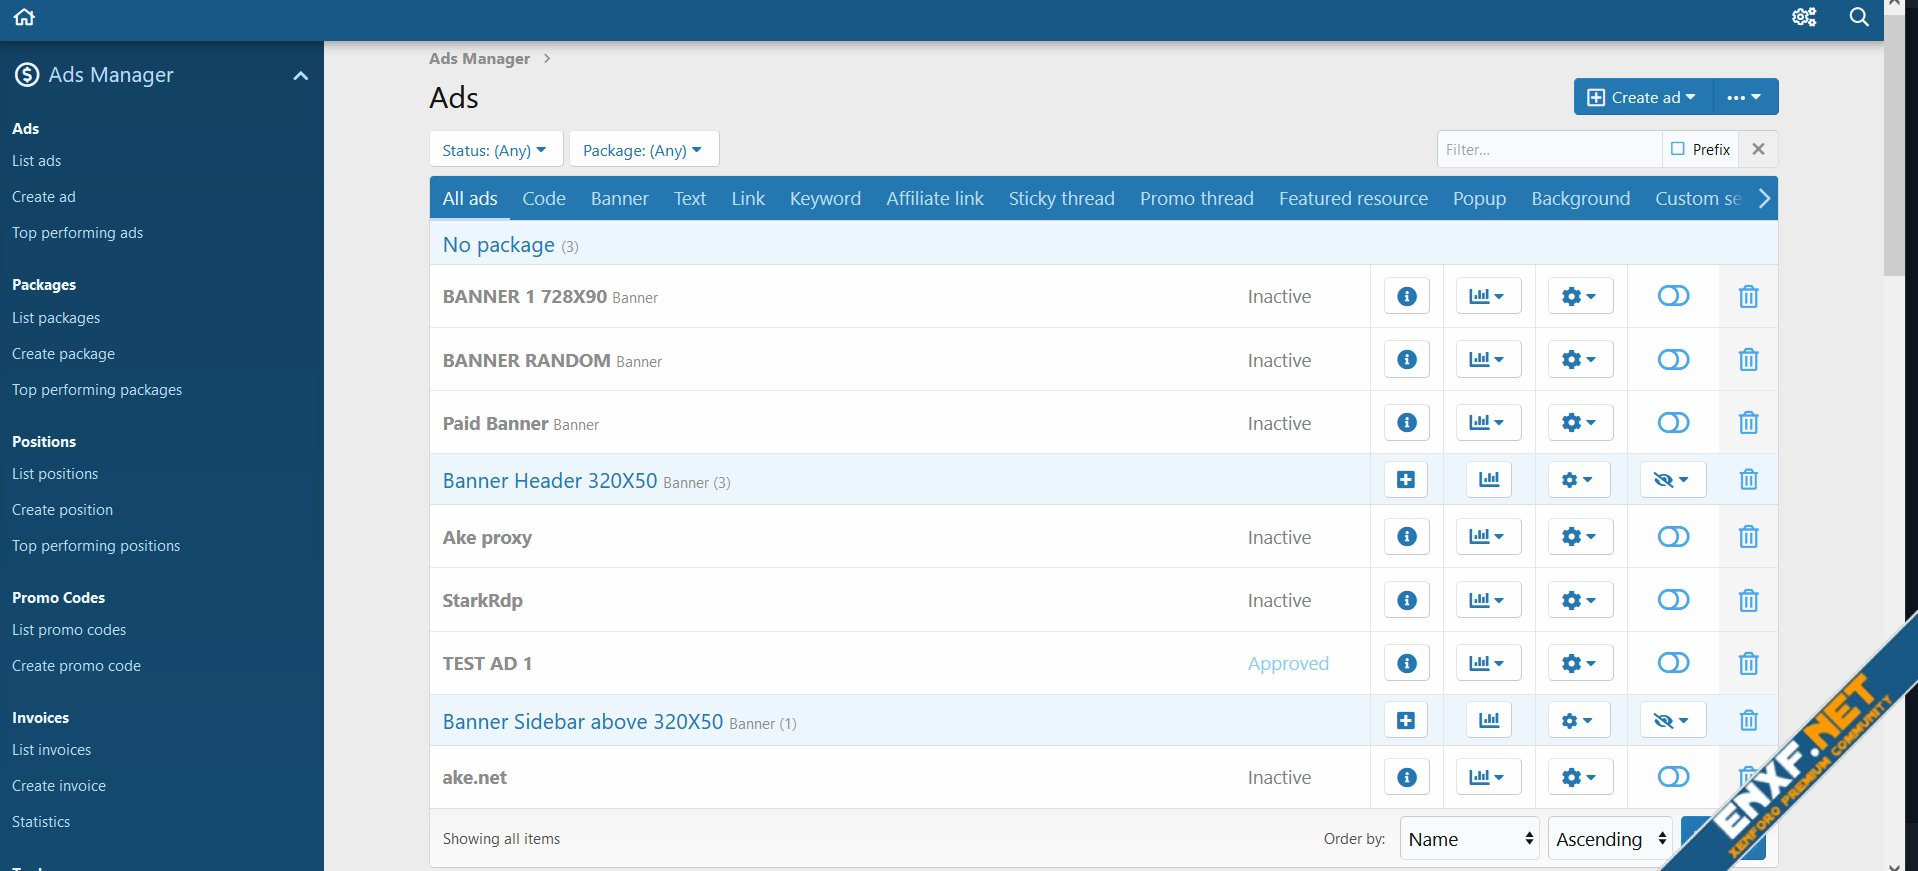Open visibility menu for Banner Header 320X50
Screen dimensions: 1918x871
pos(1672,479)
